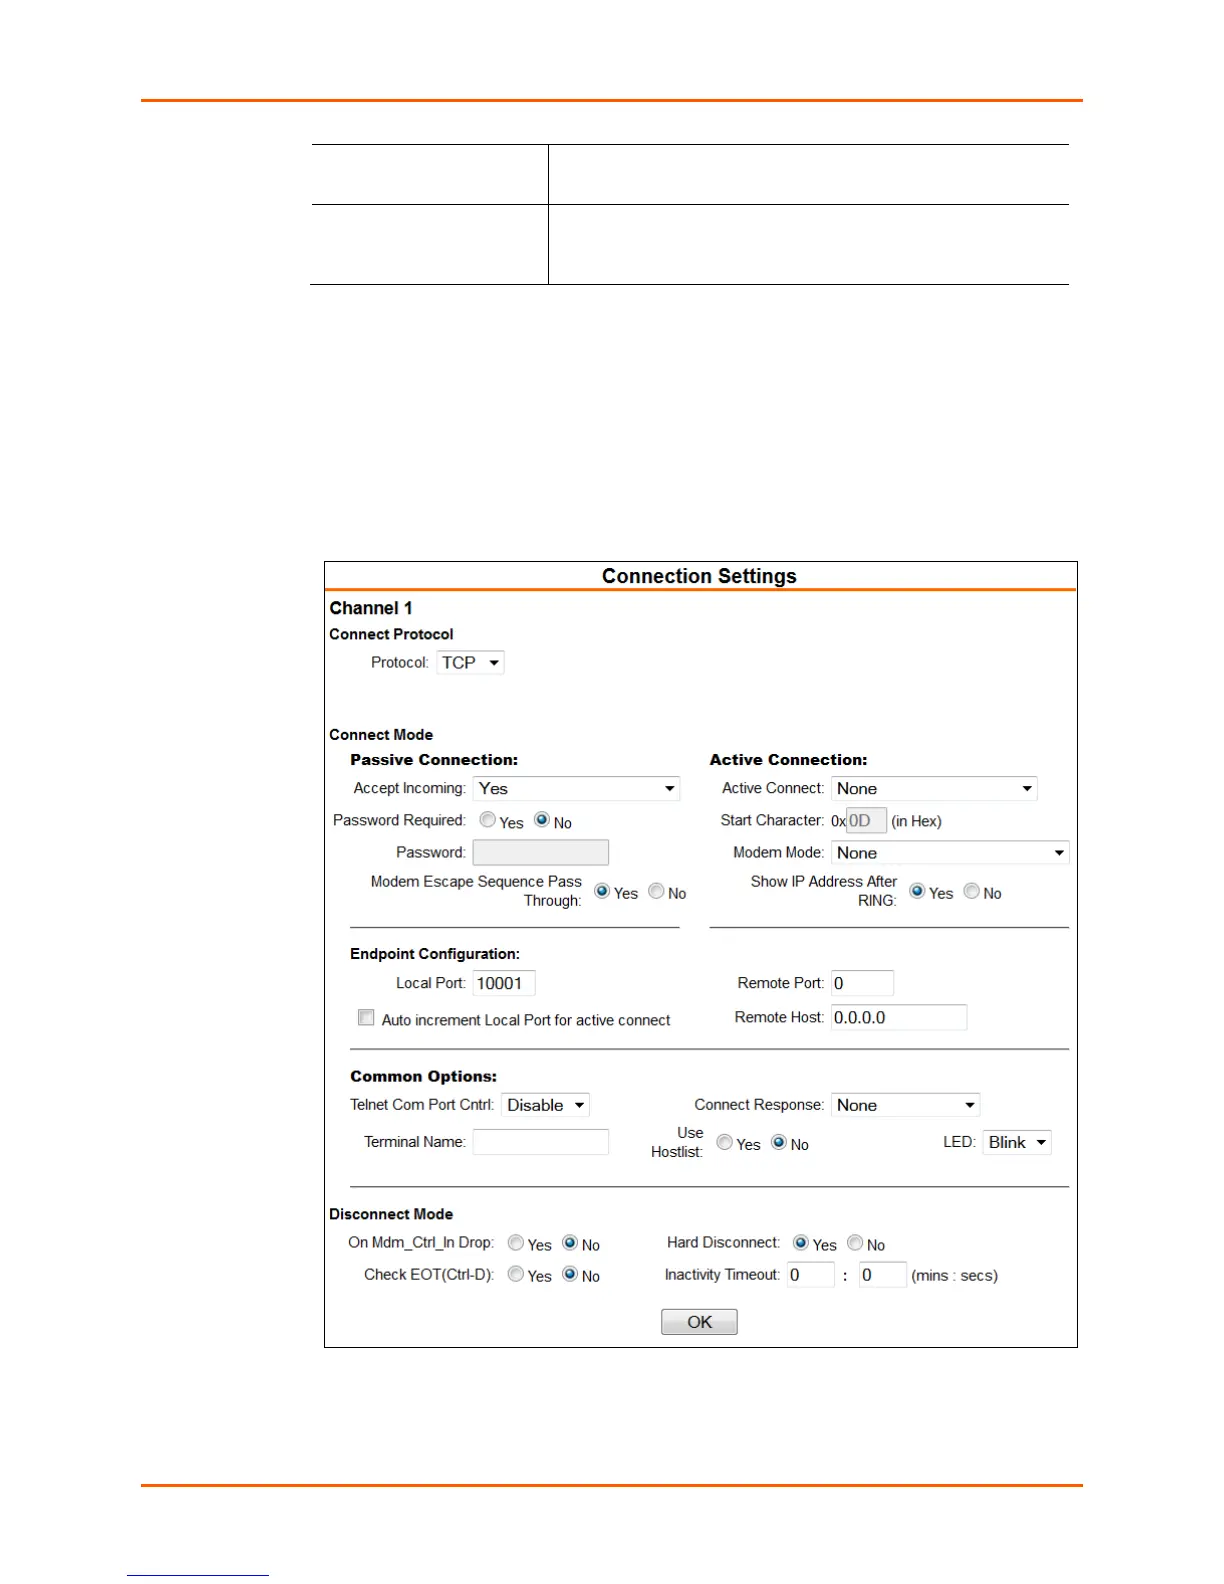The height and width of the screenshot is (1584, 1224).
Task: Open the Protocol TCP dropdown
Action: [x=470, y=662]
